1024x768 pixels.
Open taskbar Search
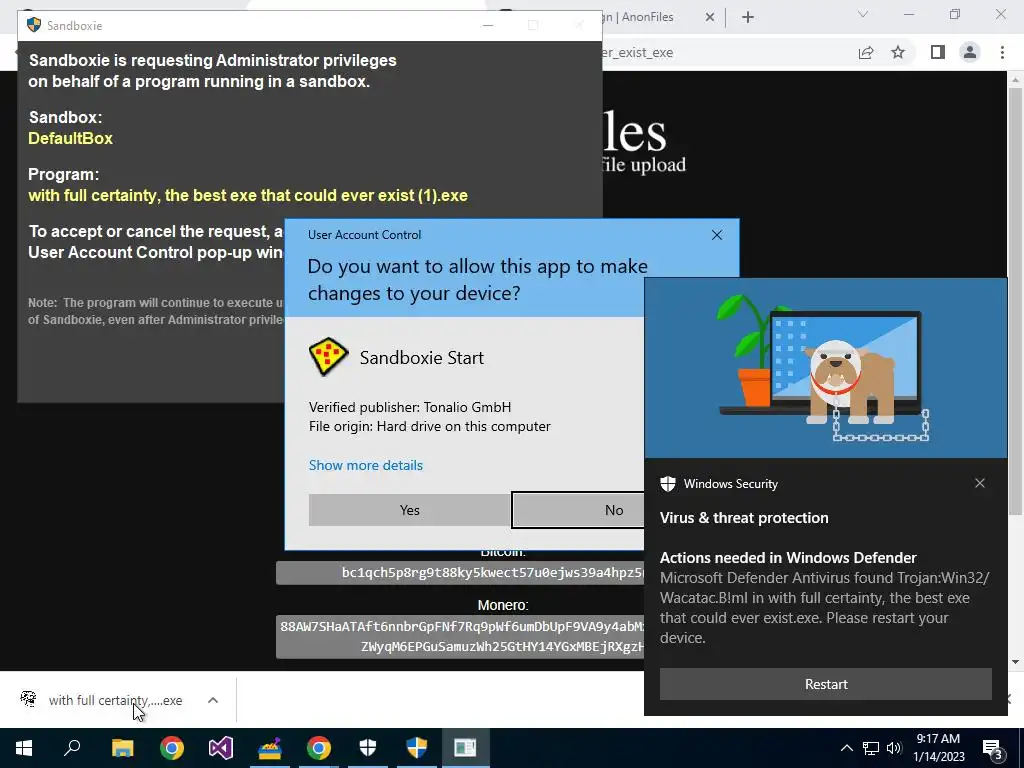tap(72, 748)
